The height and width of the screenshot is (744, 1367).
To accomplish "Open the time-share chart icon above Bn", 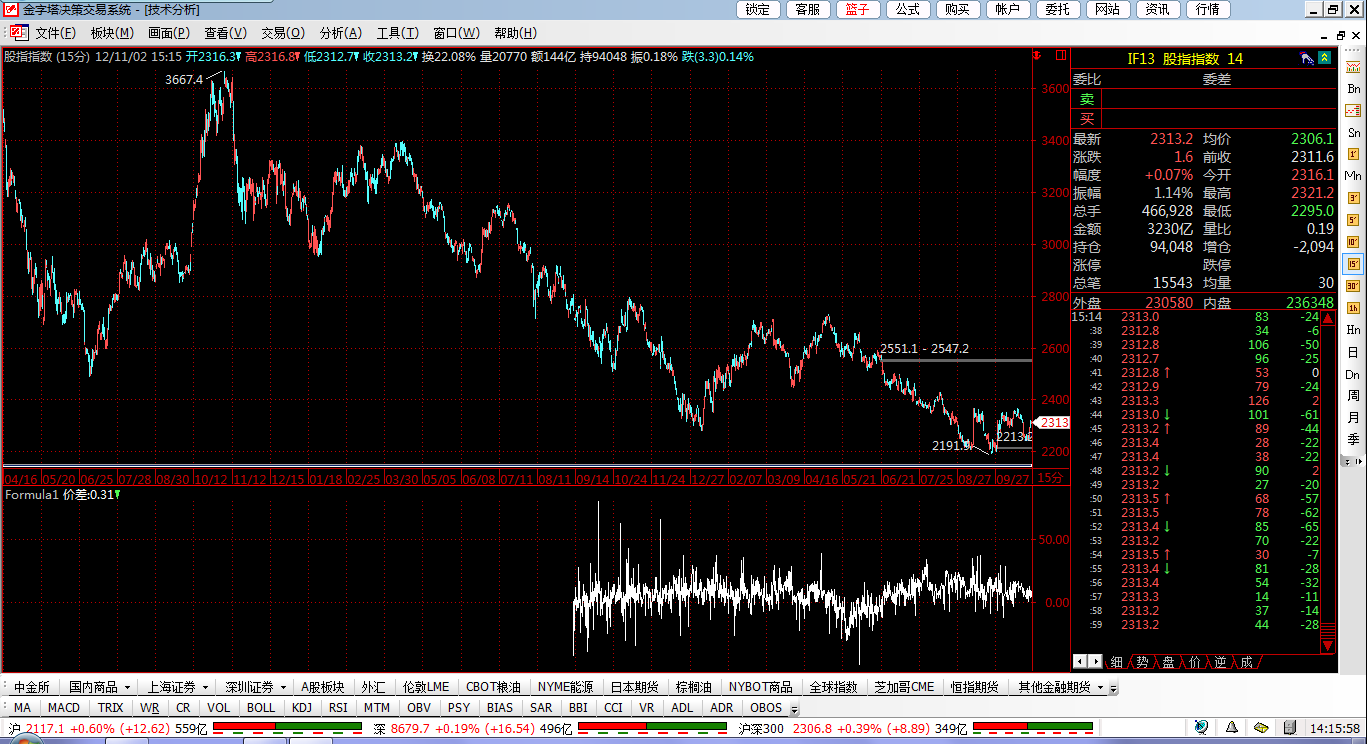I will [x=1353, y=67].
